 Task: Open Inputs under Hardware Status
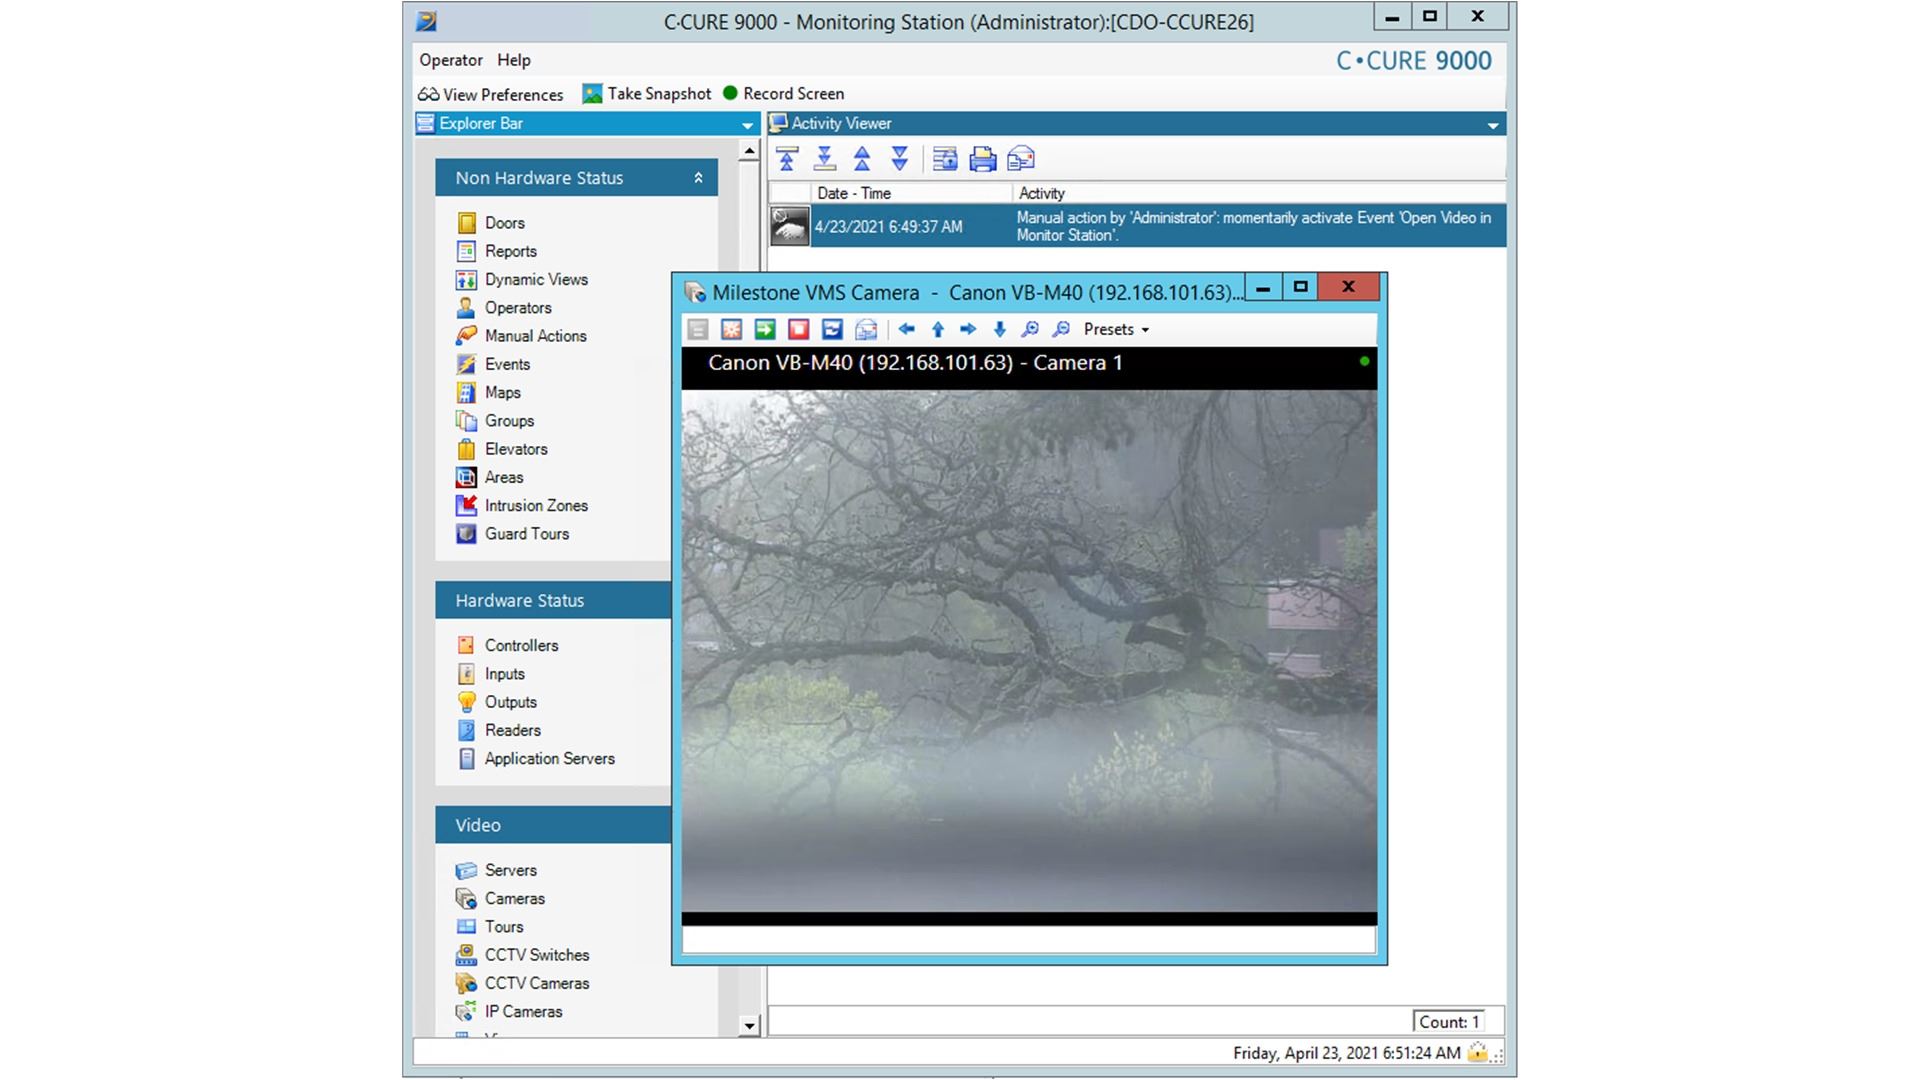tap(491, 674)
